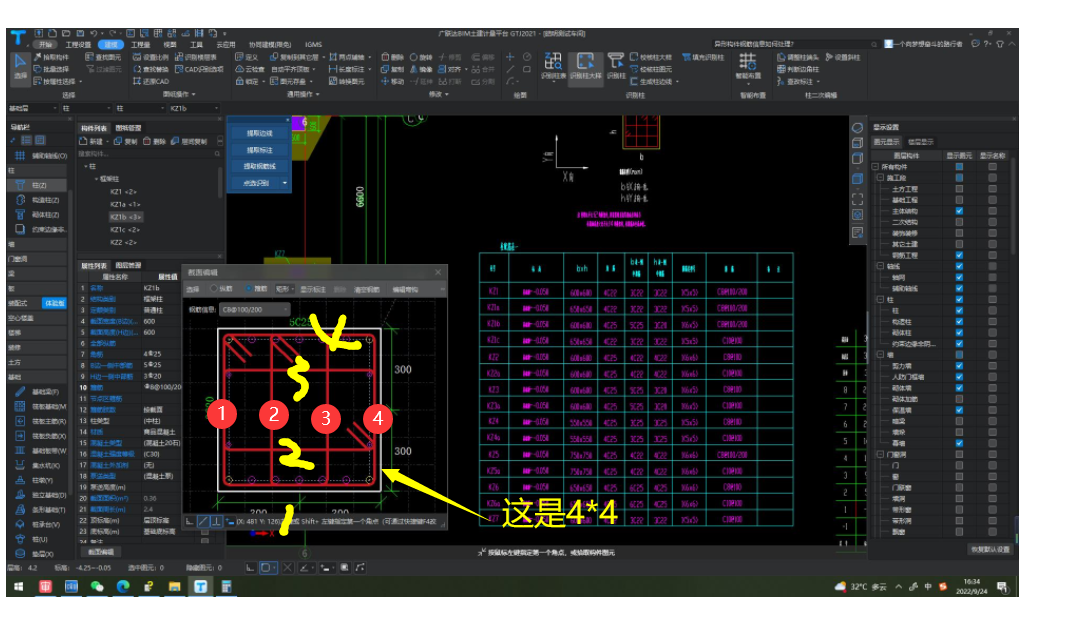The width and height of the screenshot is (1065, 630).
Task: Click the 提取钢筋线 button
Action: (x=259, y=166)
